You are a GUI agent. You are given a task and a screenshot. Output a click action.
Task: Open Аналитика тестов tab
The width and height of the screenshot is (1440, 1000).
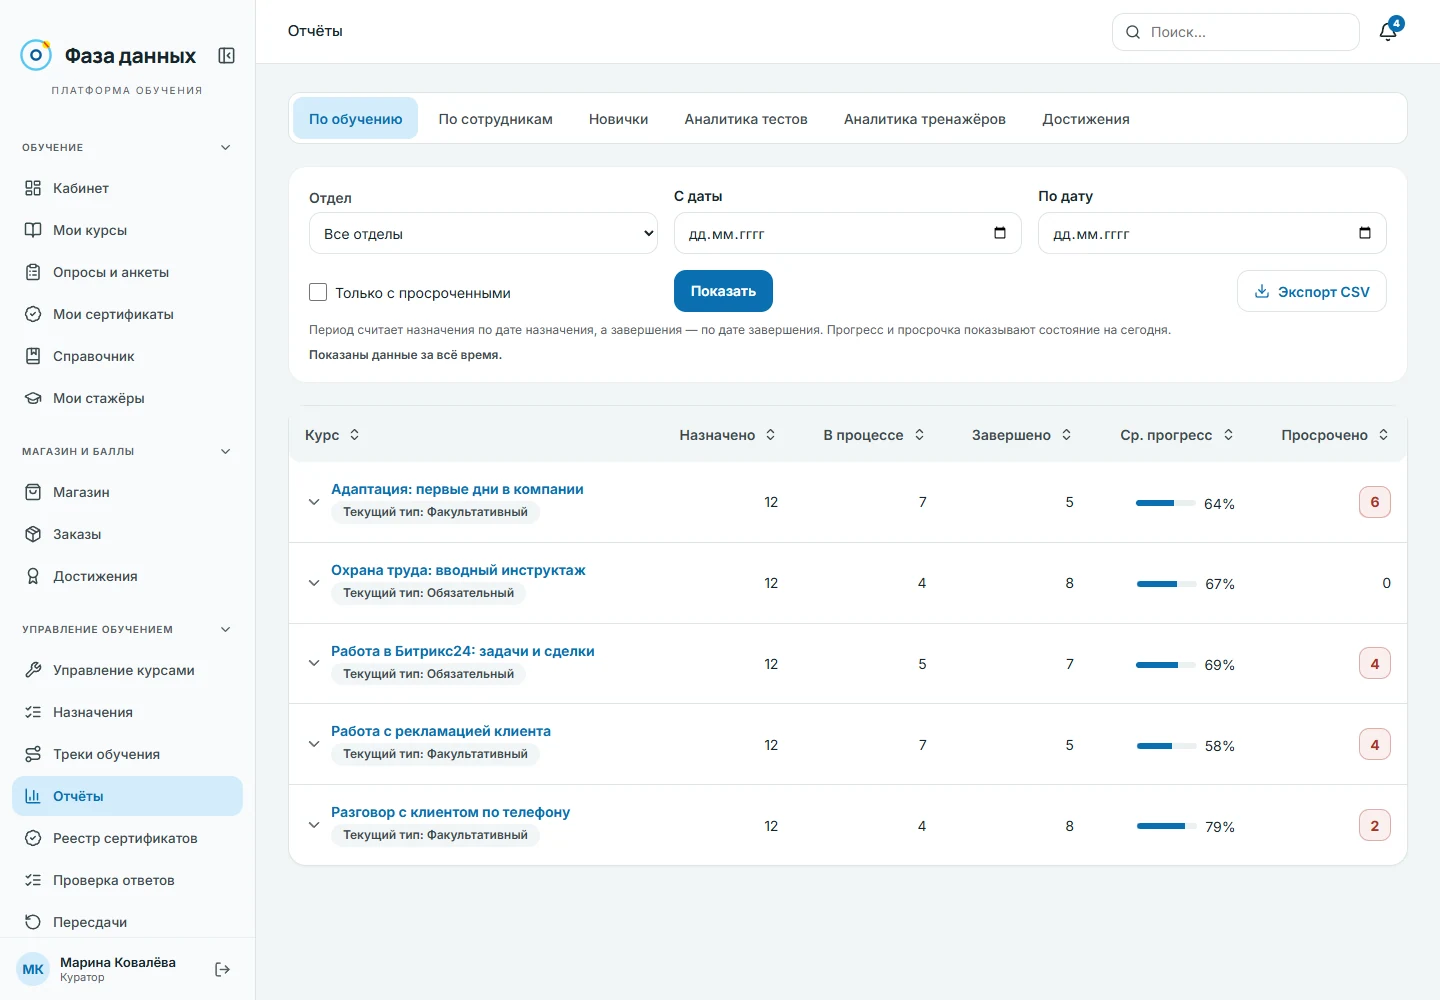[746, 119]
